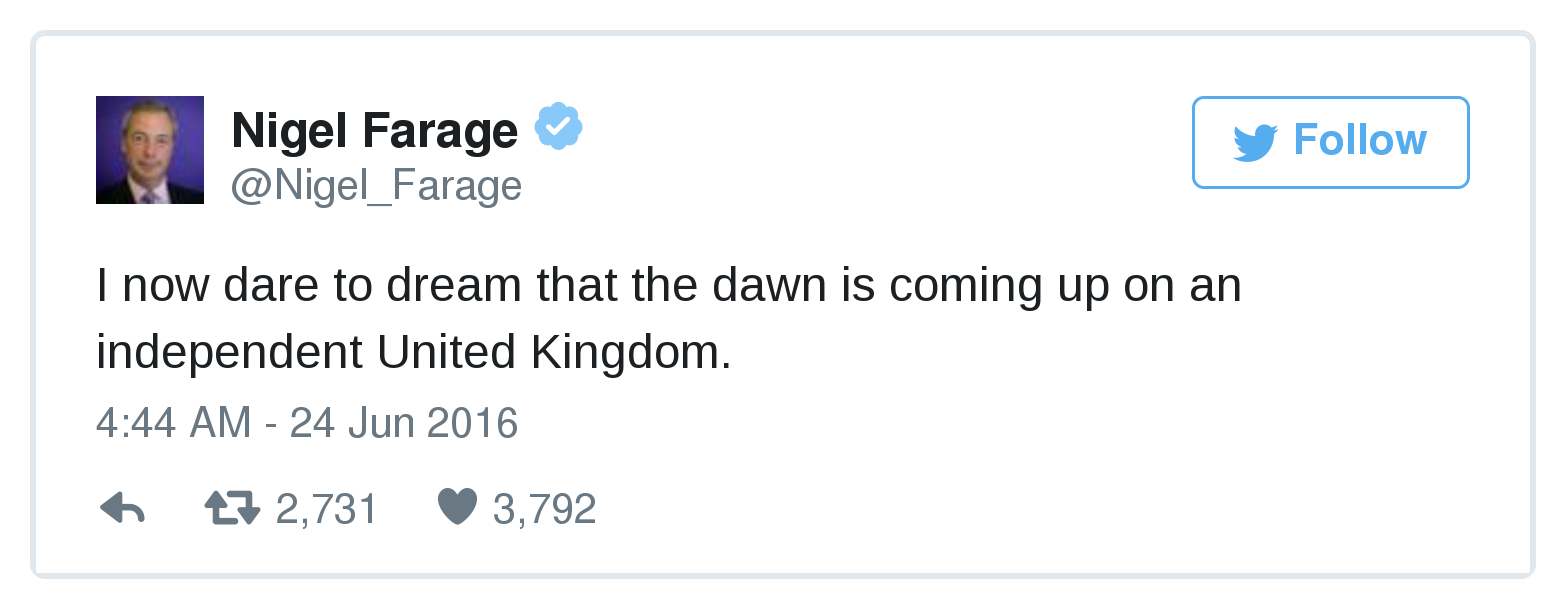Click the Twitter bird icon in Follow
Image resolution: width=1566 pixels, height=609 pixels.
coord(1255,142)
